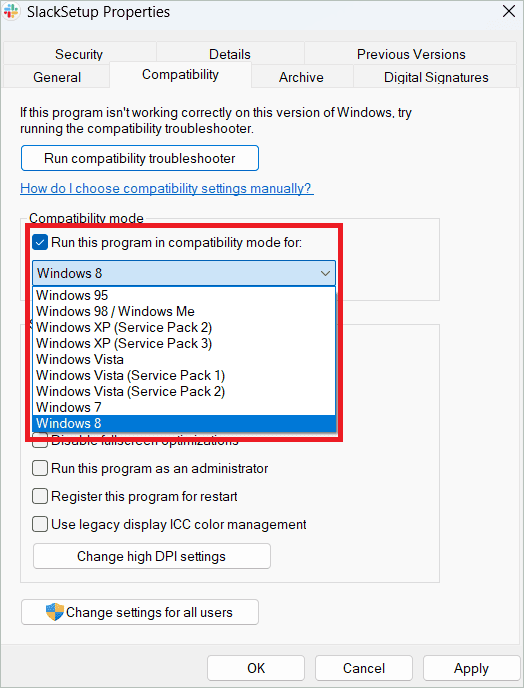
Task: Enable Use legacy display ICC color management
Action: click(x=40, y=524)
